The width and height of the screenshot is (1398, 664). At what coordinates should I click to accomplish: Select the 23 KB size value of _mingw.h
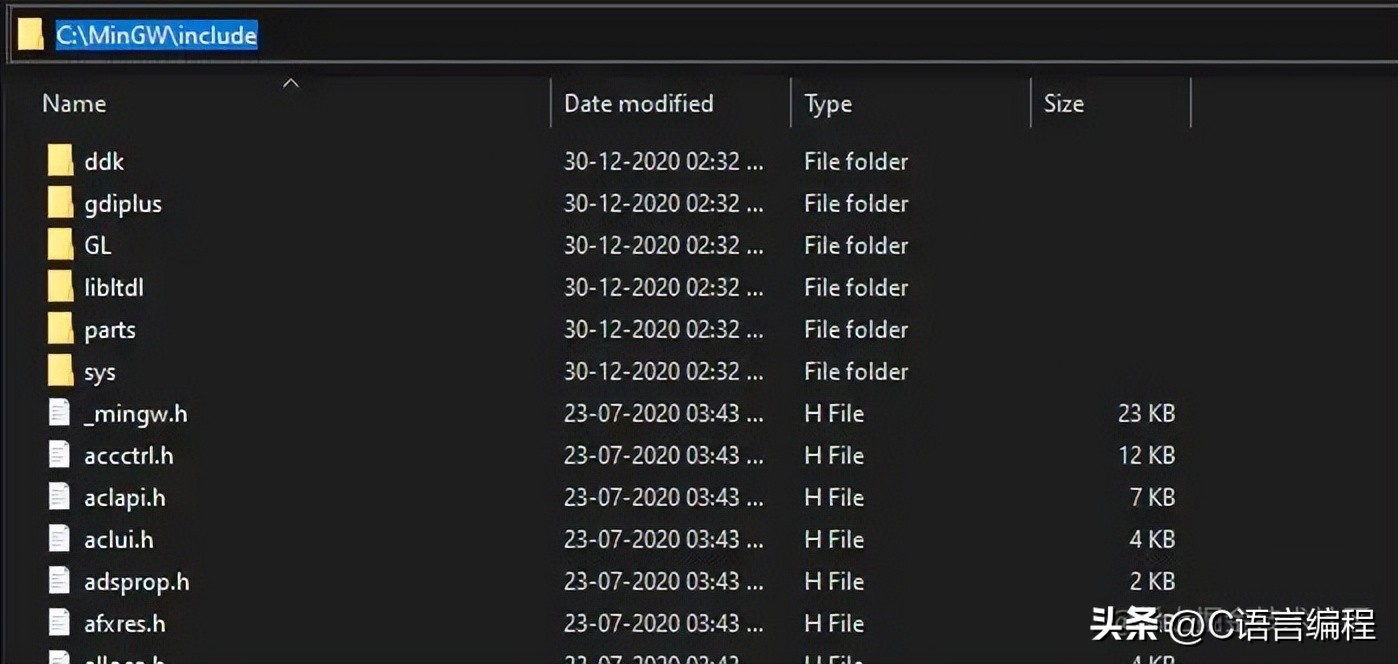click(1148, 413)
